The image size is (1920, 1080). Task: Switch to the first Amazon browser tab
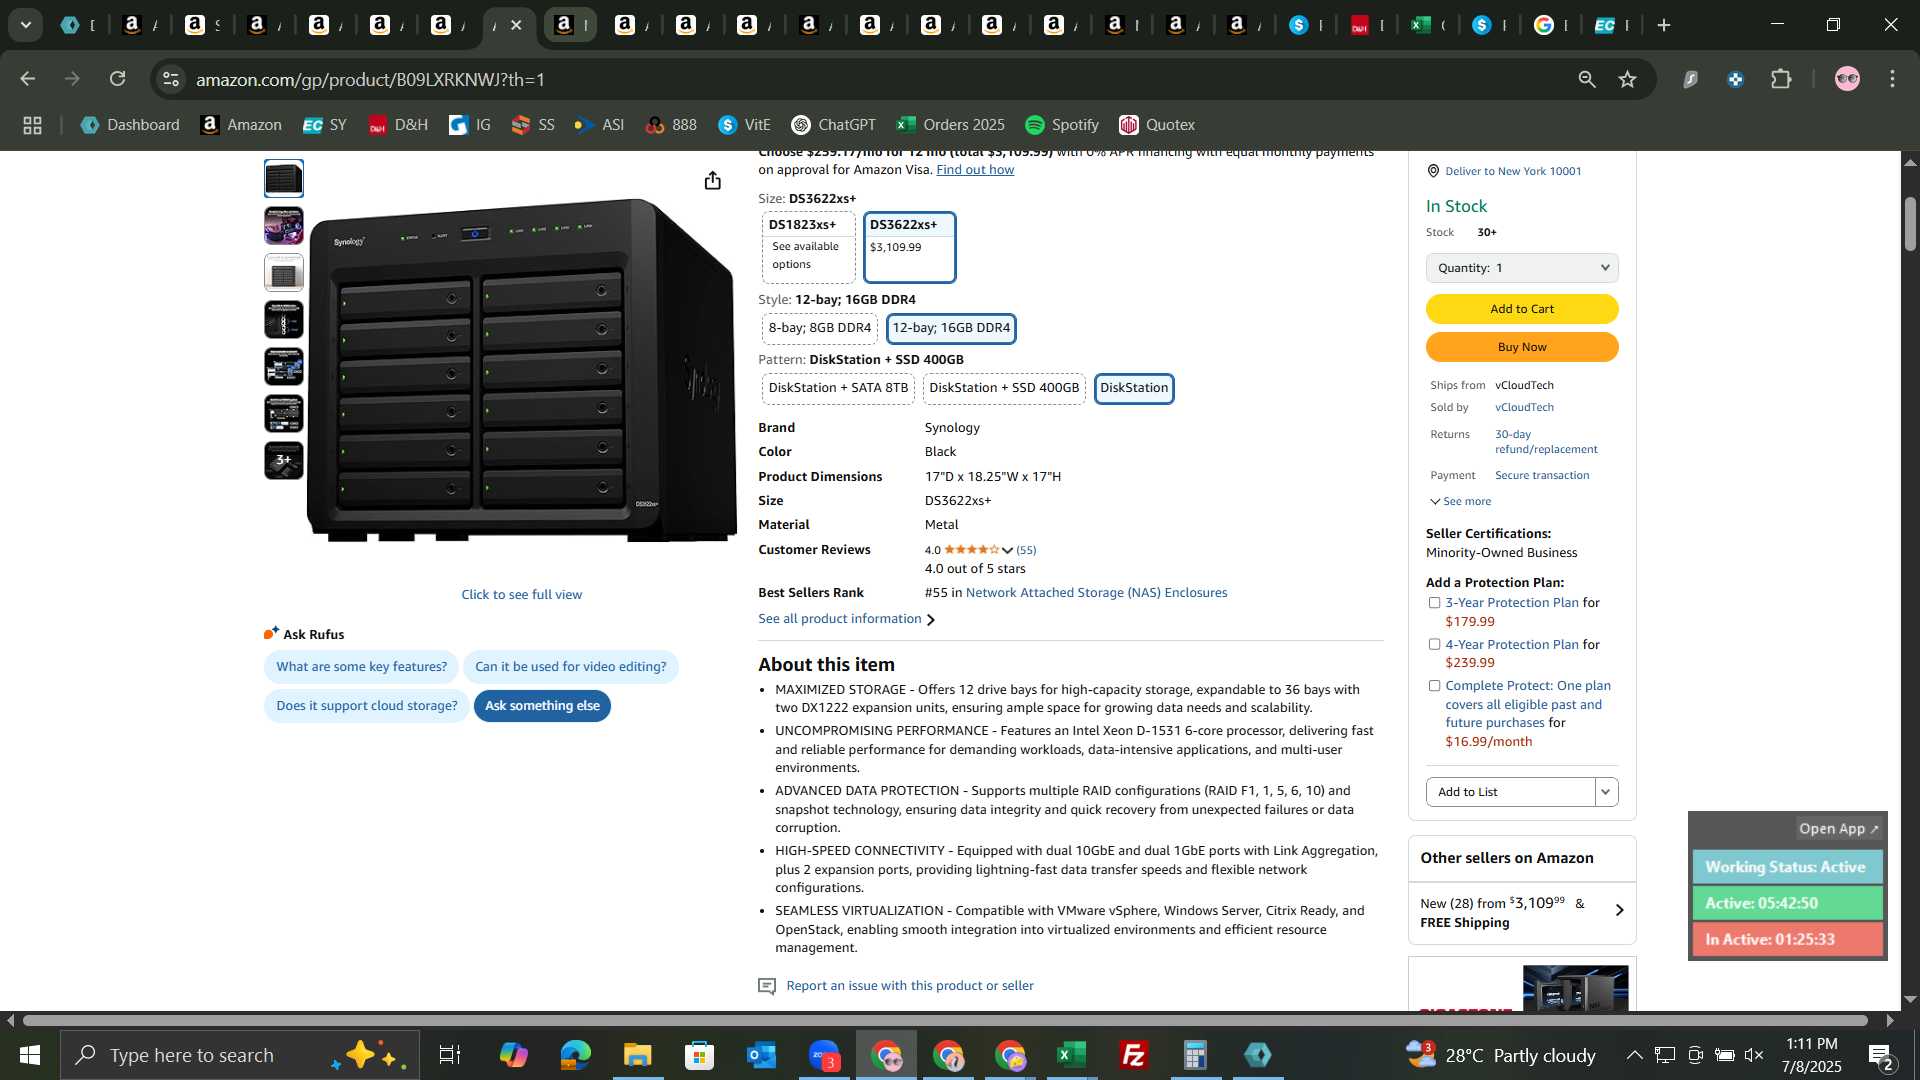[x=138, y=26]
